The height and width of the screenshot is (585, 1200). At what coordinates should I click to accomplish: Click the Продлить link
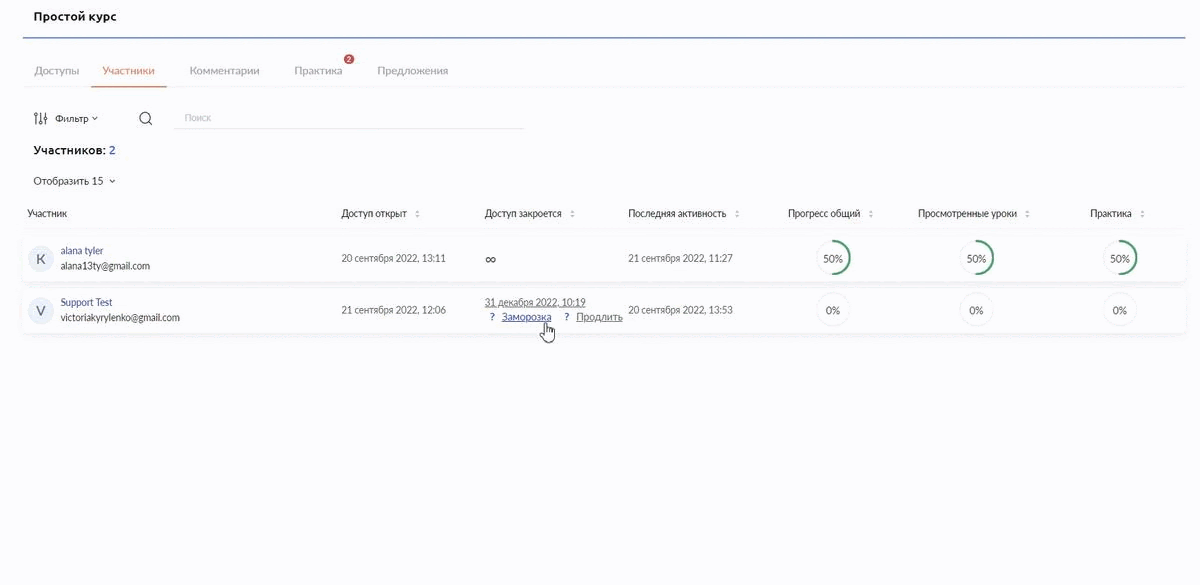click(x=599, y=317)
